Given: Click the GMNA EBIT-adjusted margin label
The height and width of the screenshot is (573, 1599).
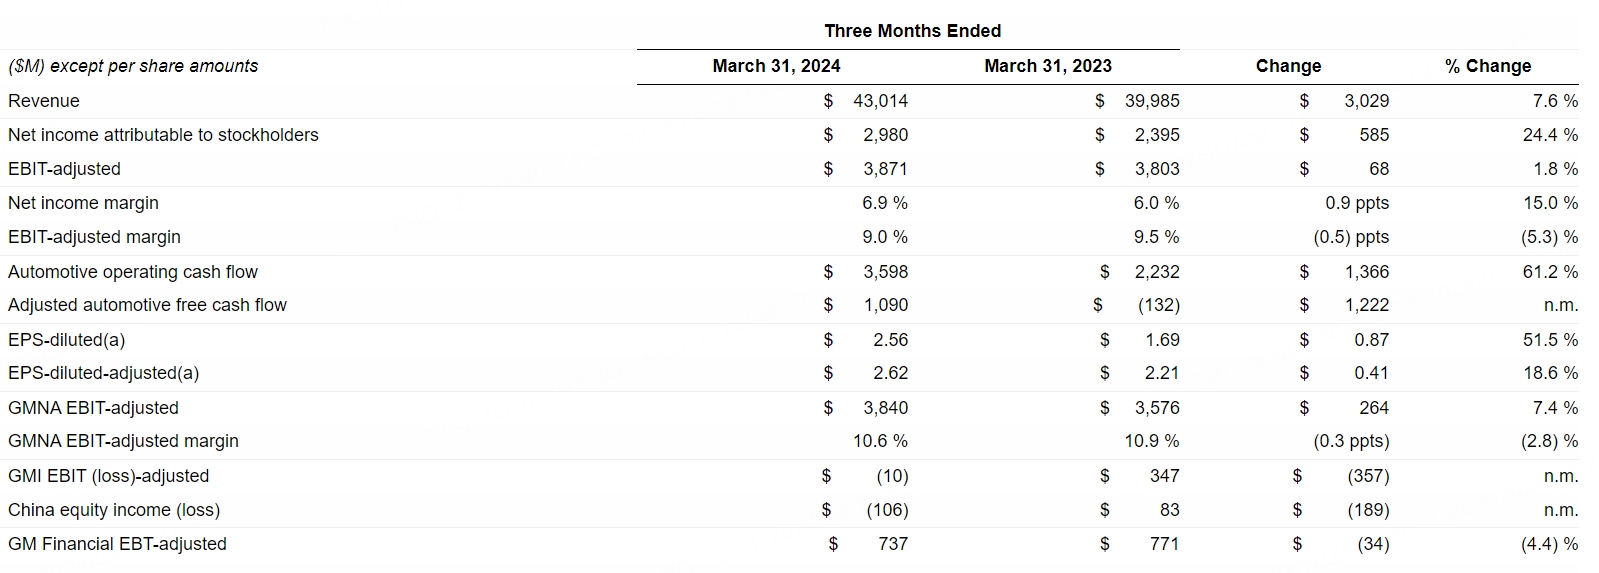Looking at the screenshot, I should [123, 441].
